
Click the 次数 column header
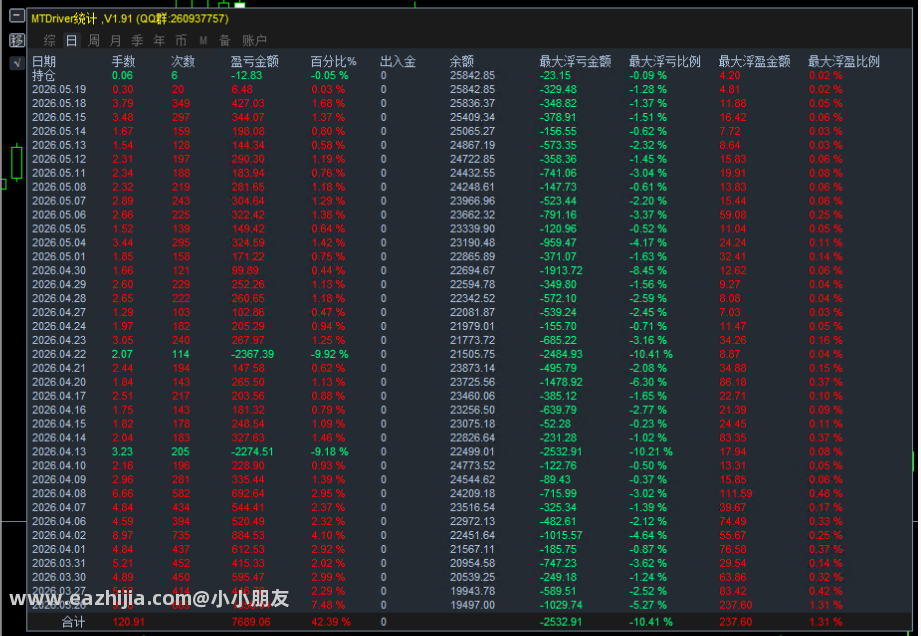[183, 62]
